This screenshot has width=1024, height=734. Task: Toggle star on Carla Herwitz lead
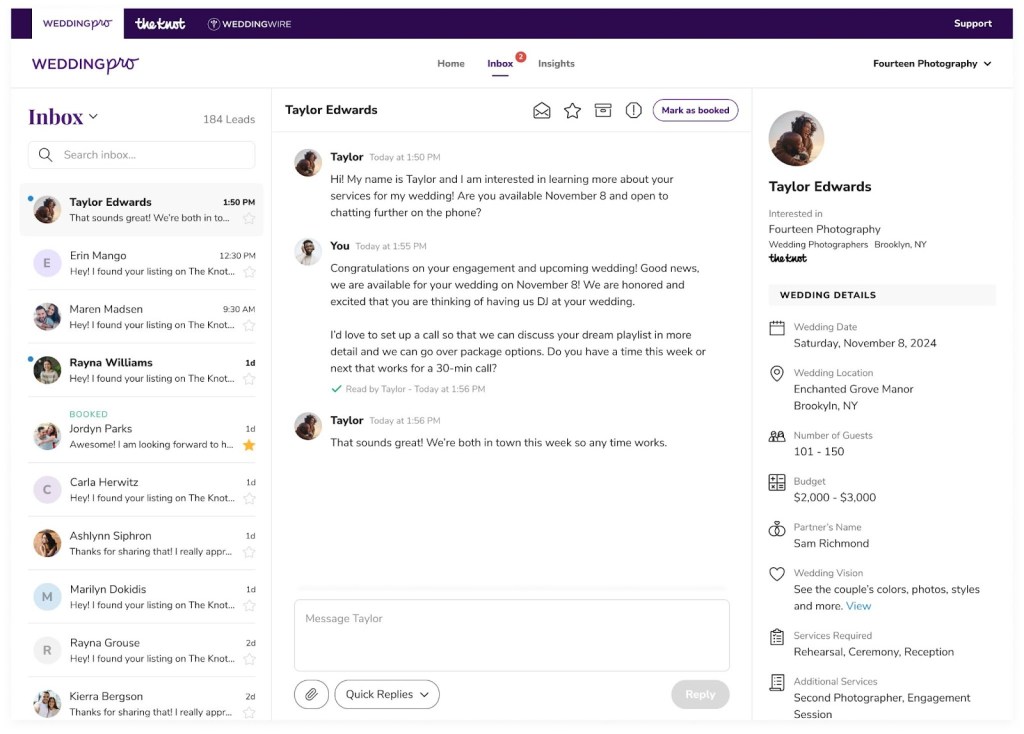click(x=249, y=498)
